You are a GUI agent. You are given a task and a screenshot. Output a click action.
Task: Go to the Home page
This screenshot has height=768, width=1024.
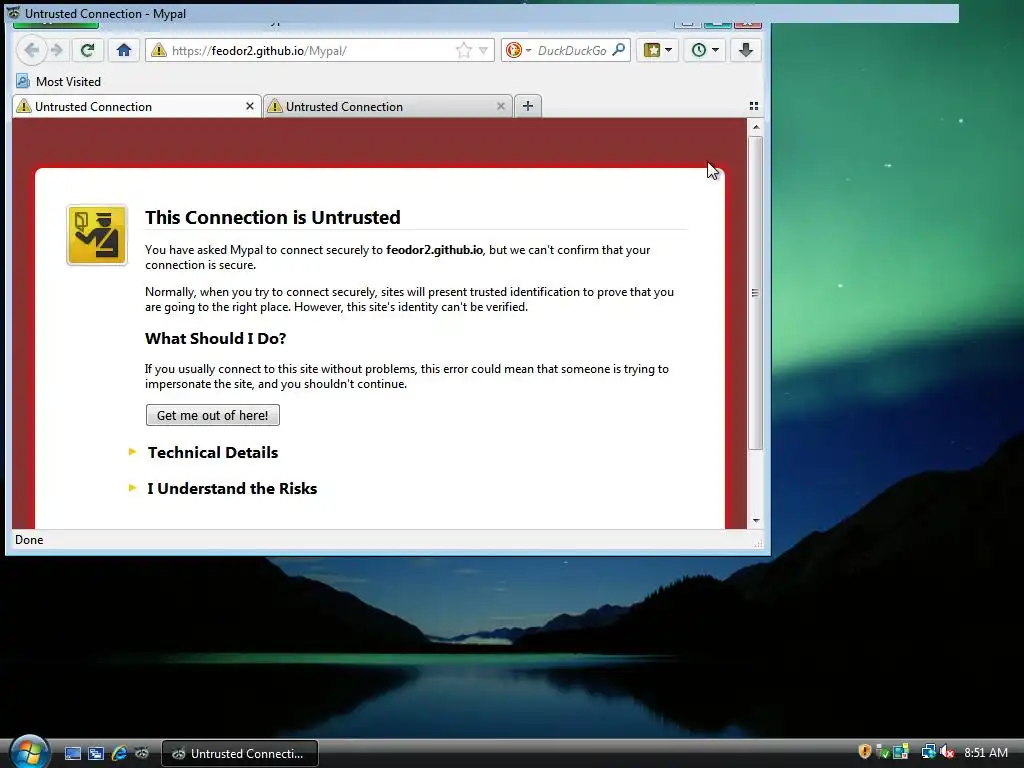pyautogui.click(x=123, y=50)
